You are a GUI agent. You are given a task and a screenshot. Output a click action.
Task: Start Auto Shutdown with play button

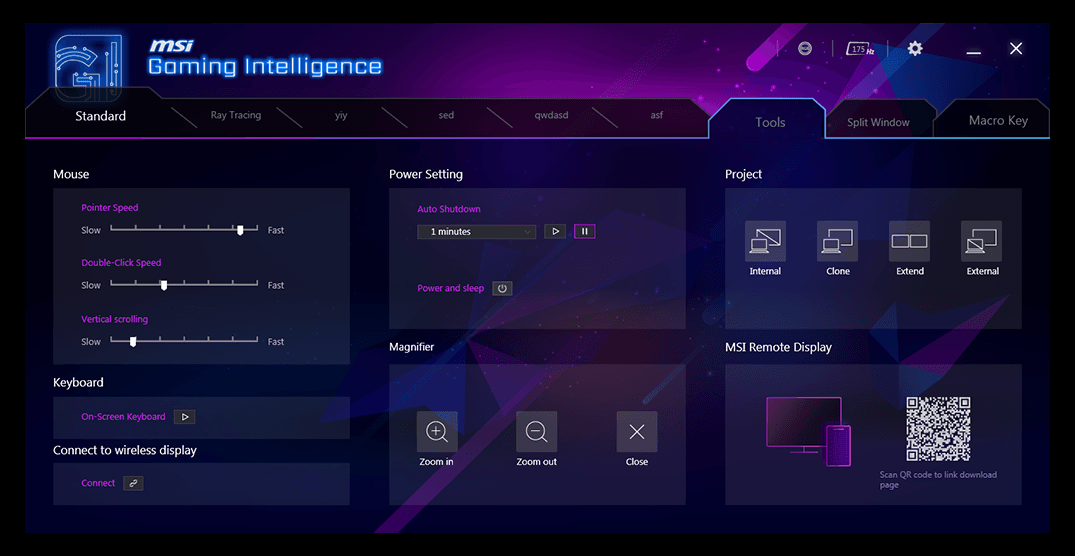coord(555,232)
